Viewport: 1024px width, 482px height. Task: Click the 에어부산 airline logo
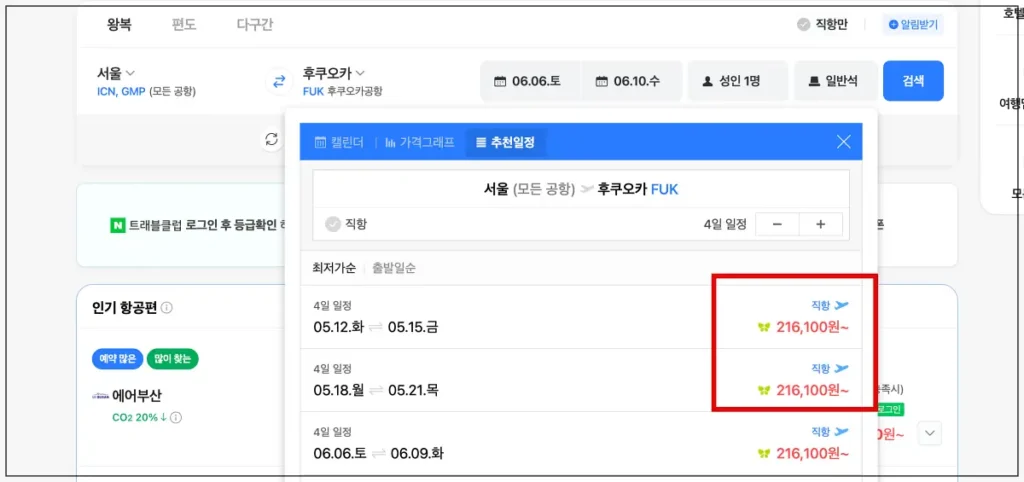tap(101, 396)
